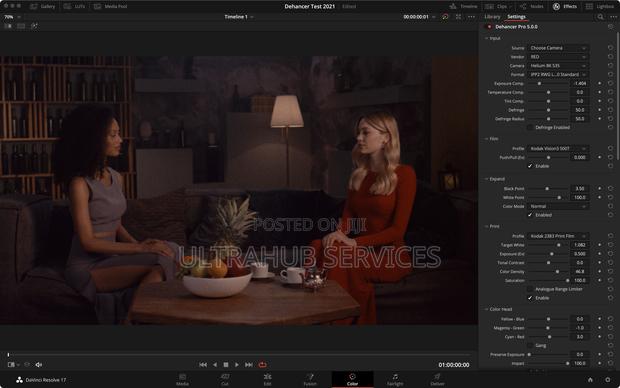This screenshot has height=388, width=620.
Task: Click the effects search magnifier icon
Action: [601, 17]
